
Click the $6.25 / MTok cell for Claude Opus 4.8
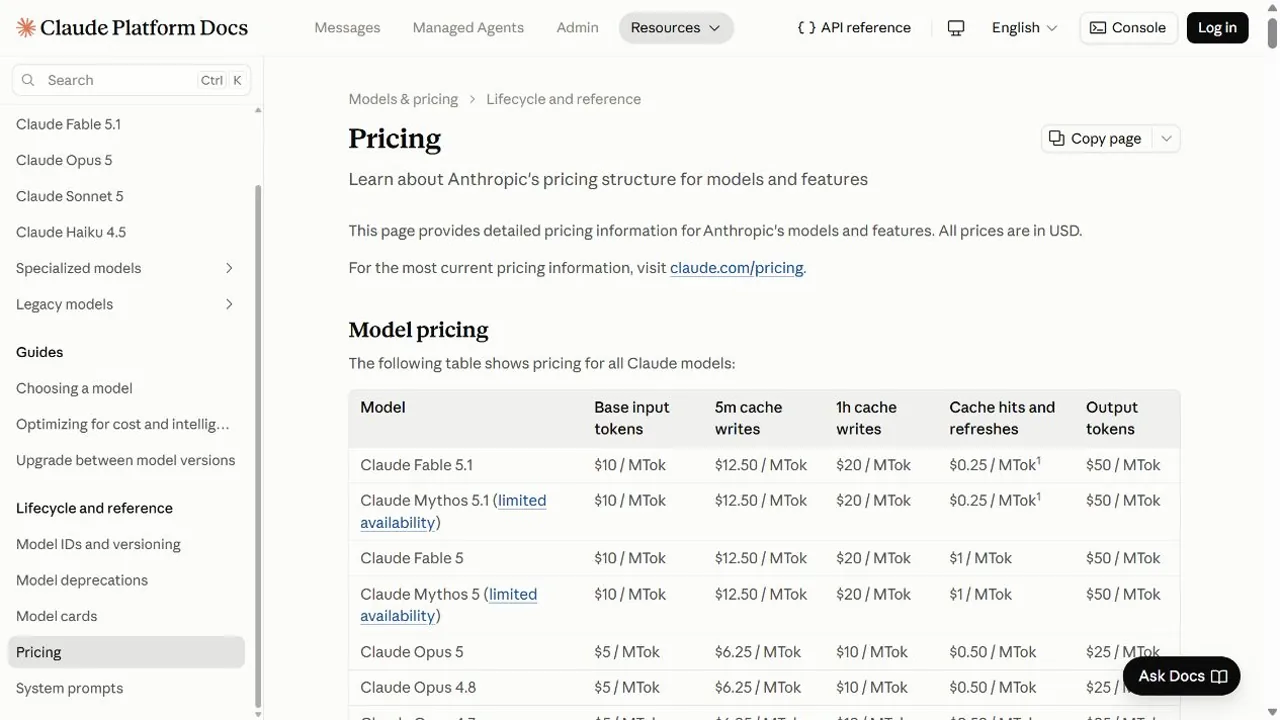pyautogui.click(x=758, y=688)
